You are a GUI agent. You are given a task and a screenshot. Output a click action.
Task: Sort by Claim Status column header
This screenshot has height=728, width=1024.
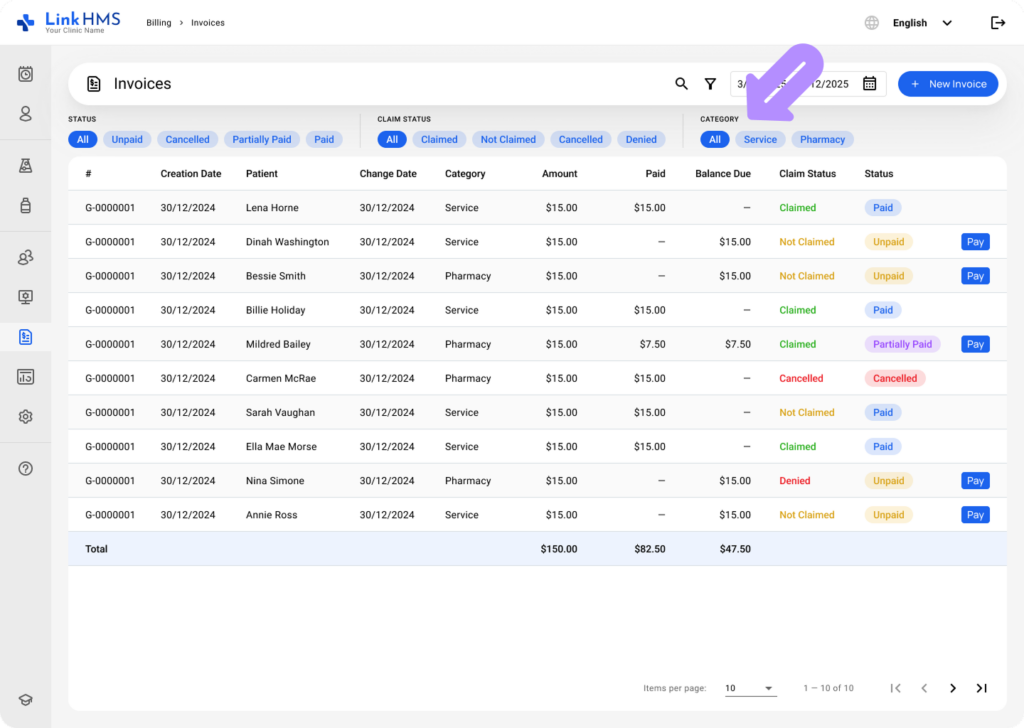click(807, 174)
